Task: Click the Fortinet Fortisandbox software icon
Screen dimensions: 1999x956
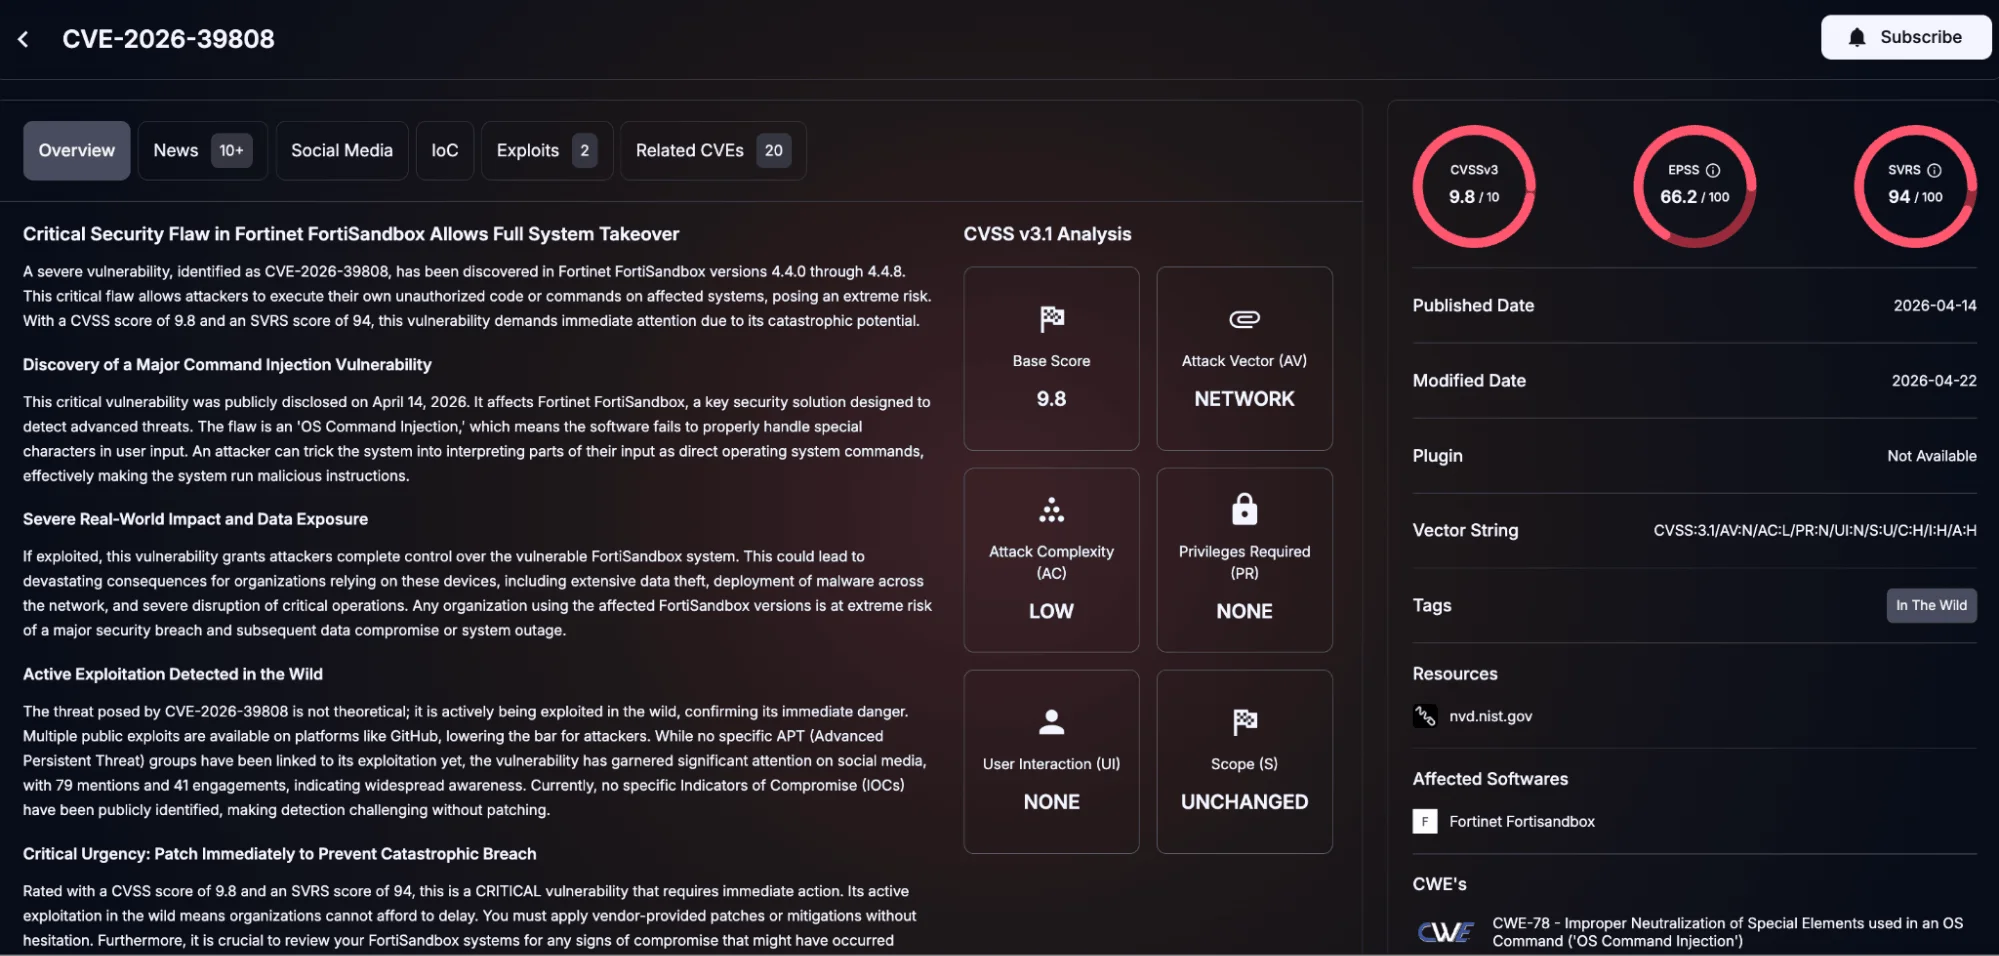Action: pos(1425,821)
